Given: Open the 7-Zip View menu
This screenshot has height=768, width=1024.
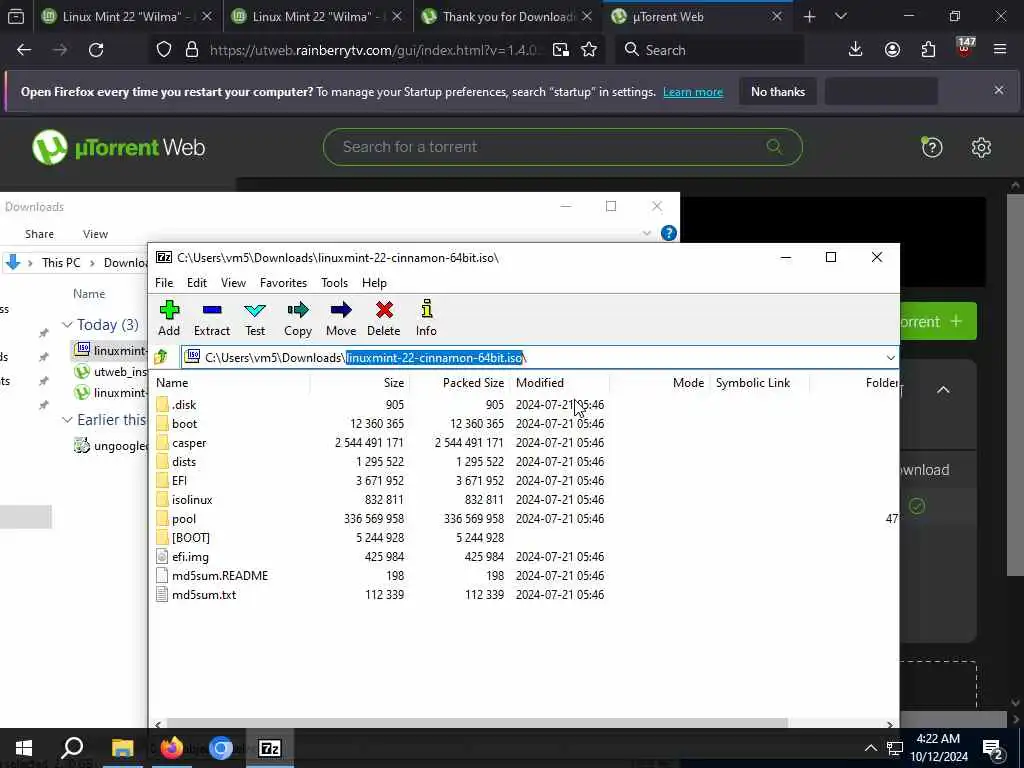Looking at the screenshot, I should [x=233, y=283].
